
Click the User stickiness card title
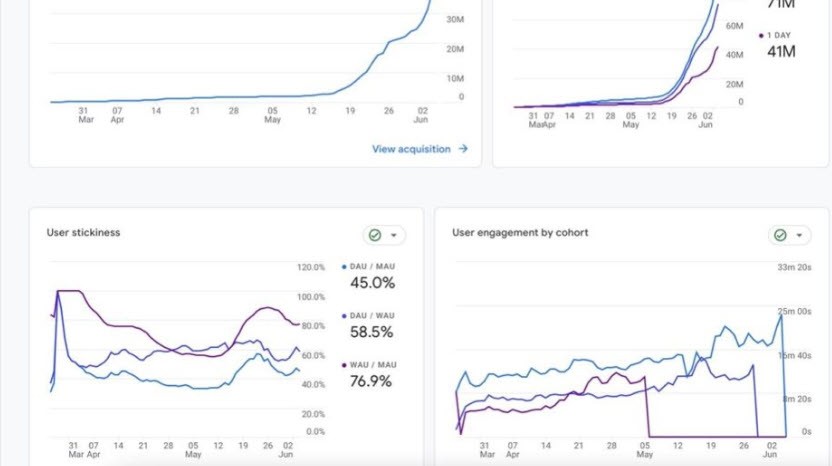83,232
